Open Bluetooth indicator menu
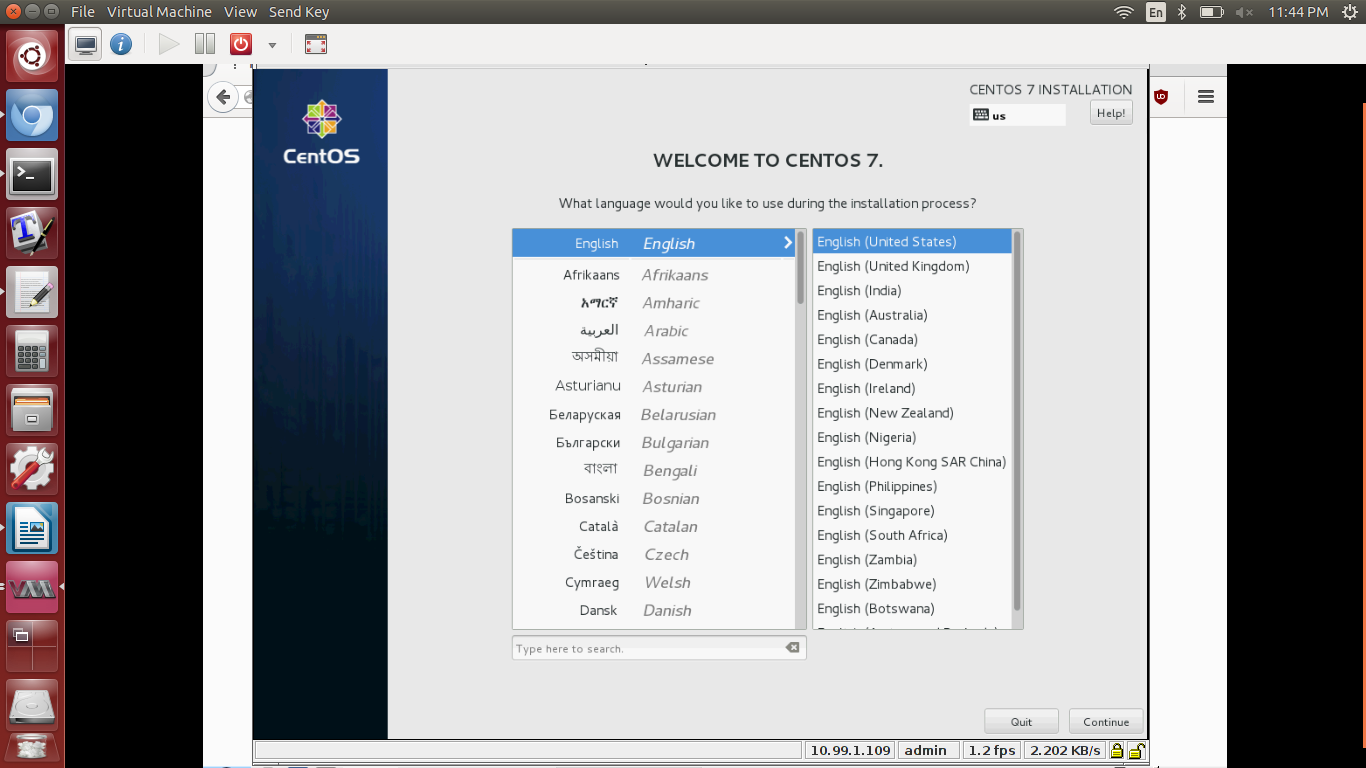This screenshot has height=768, width=1366. 1181,12
